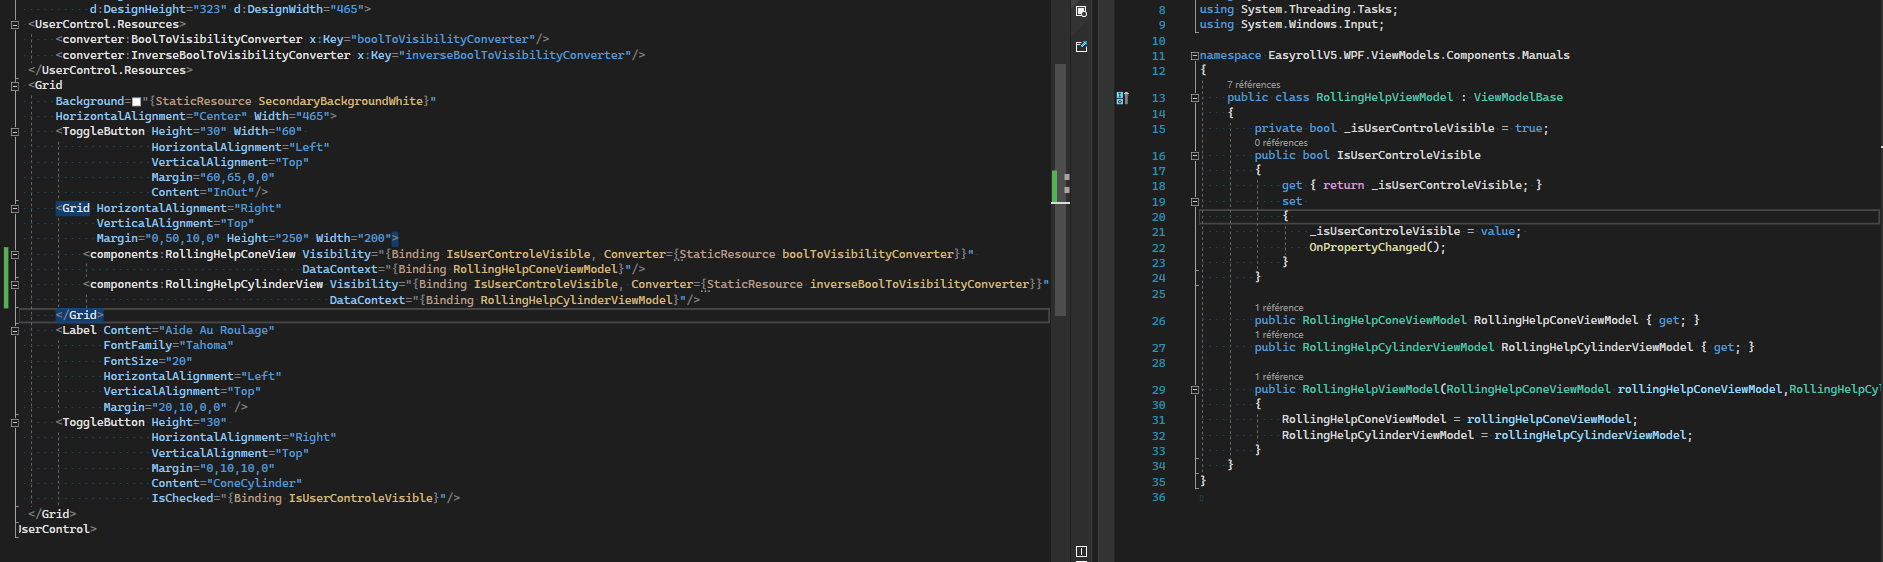Click Content="InOut" attribute value
Viewport: 1883px width, 562px height.
(x=230, y=192)
